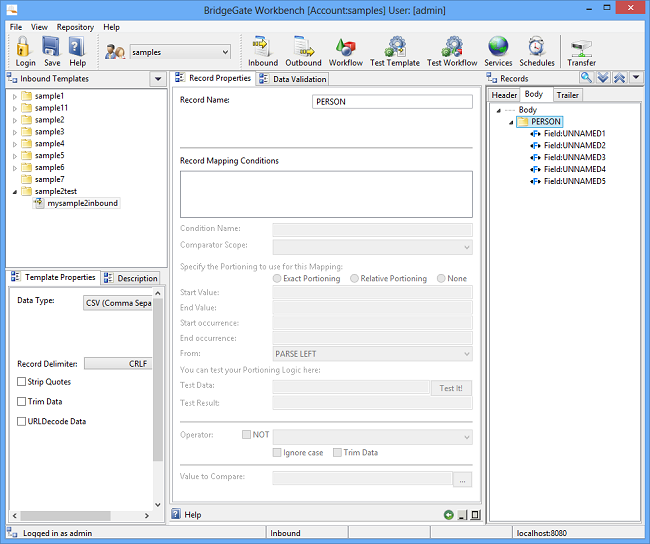Open the File menu
The height and width of the screenshot is (544, 650).
(16, 27)
